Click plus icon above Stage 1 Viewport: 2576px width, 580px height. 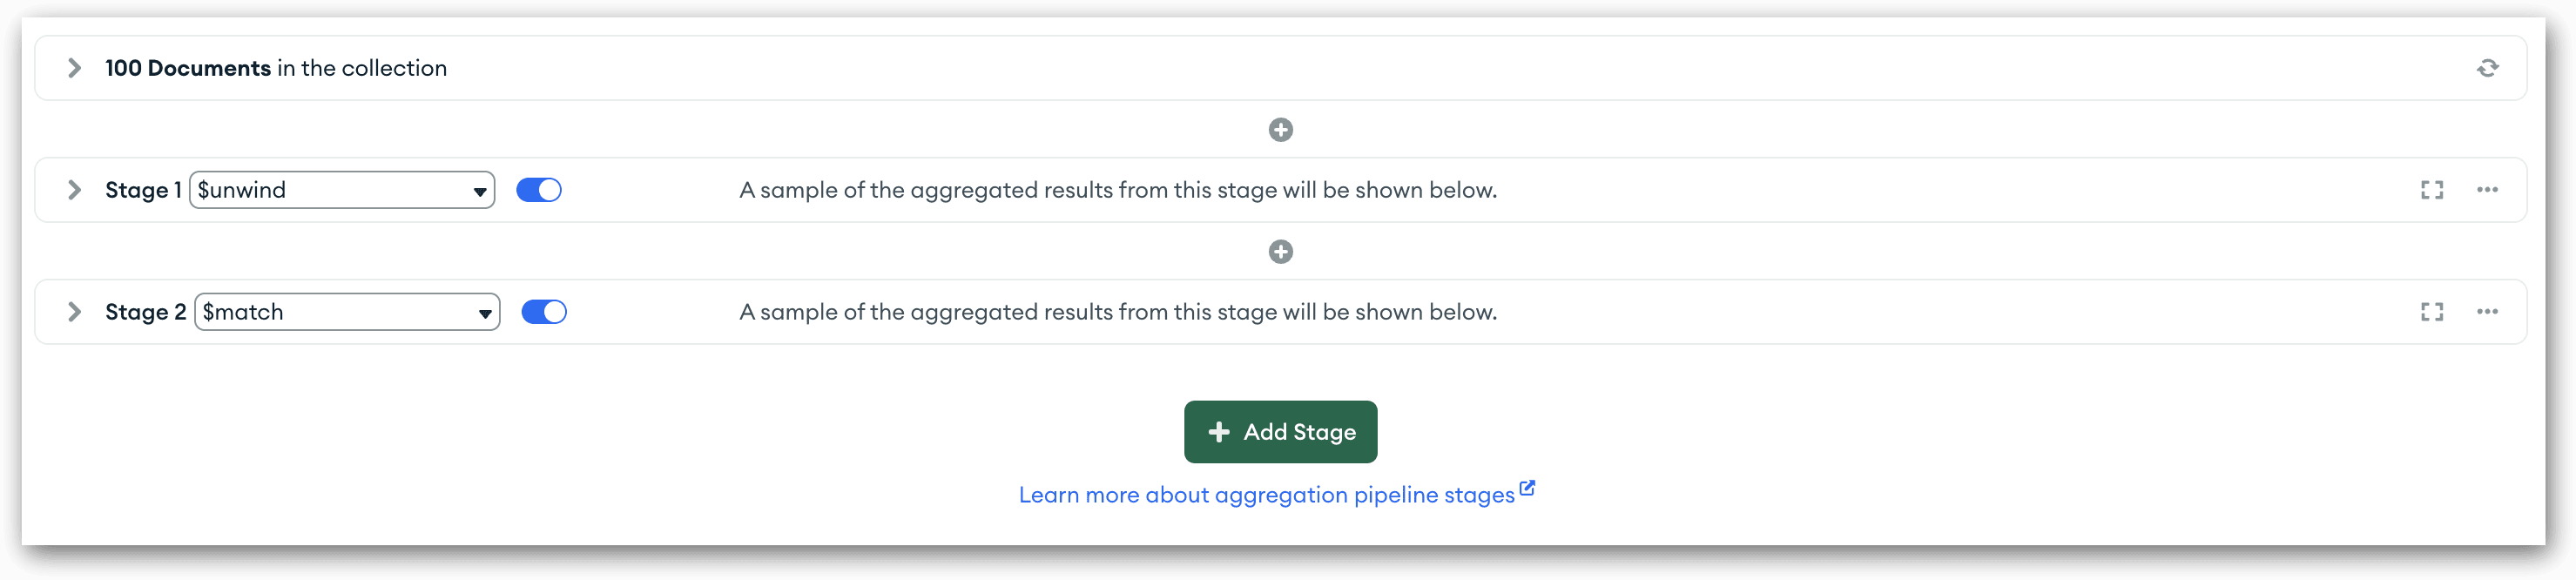[x=1280, y=130]
